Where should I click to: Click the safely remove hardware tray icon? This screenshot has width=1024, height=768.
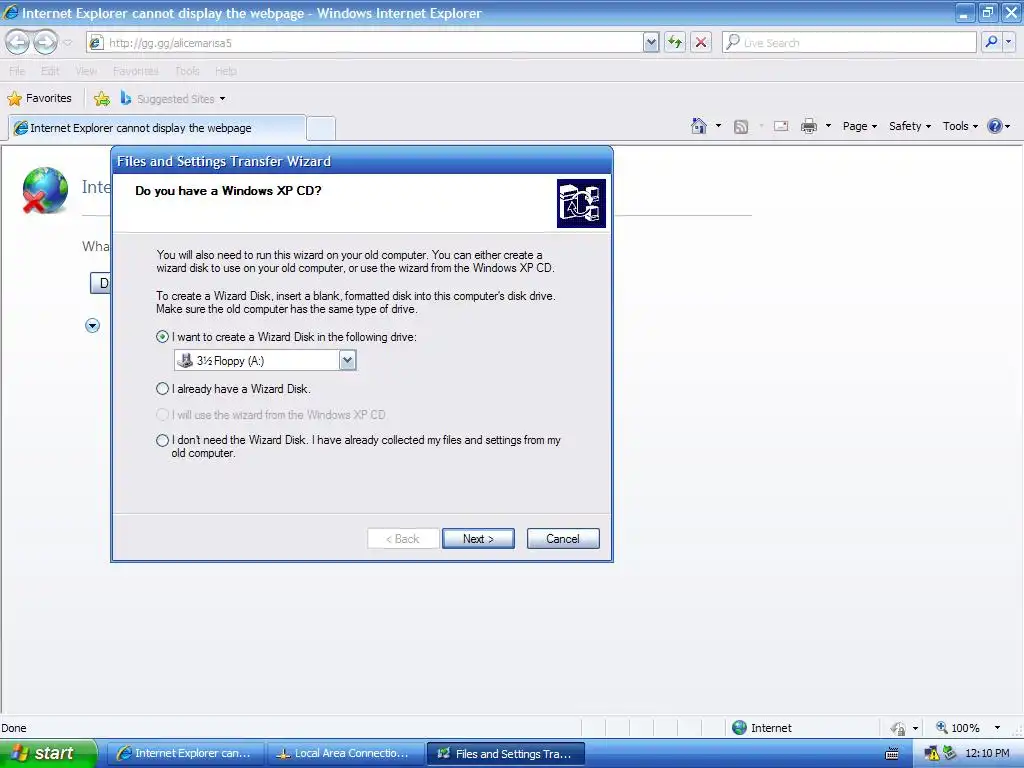tap(949, 753)
